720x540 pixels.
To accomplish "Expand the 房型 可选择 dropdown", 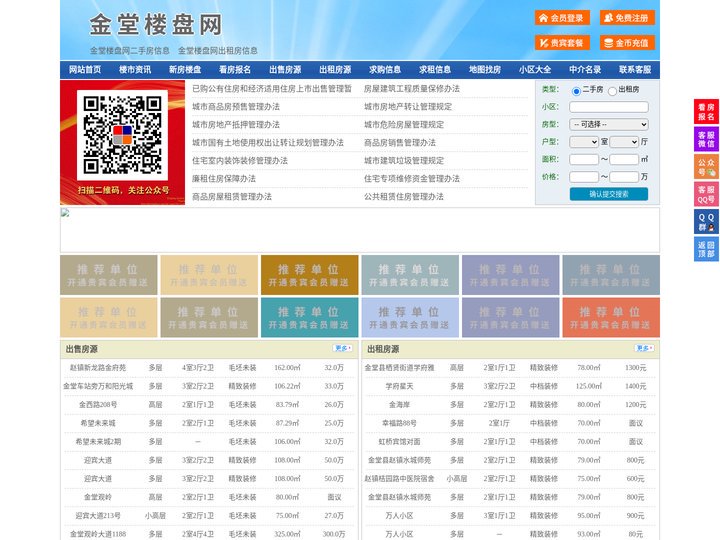I will click(x=609, y=124).
